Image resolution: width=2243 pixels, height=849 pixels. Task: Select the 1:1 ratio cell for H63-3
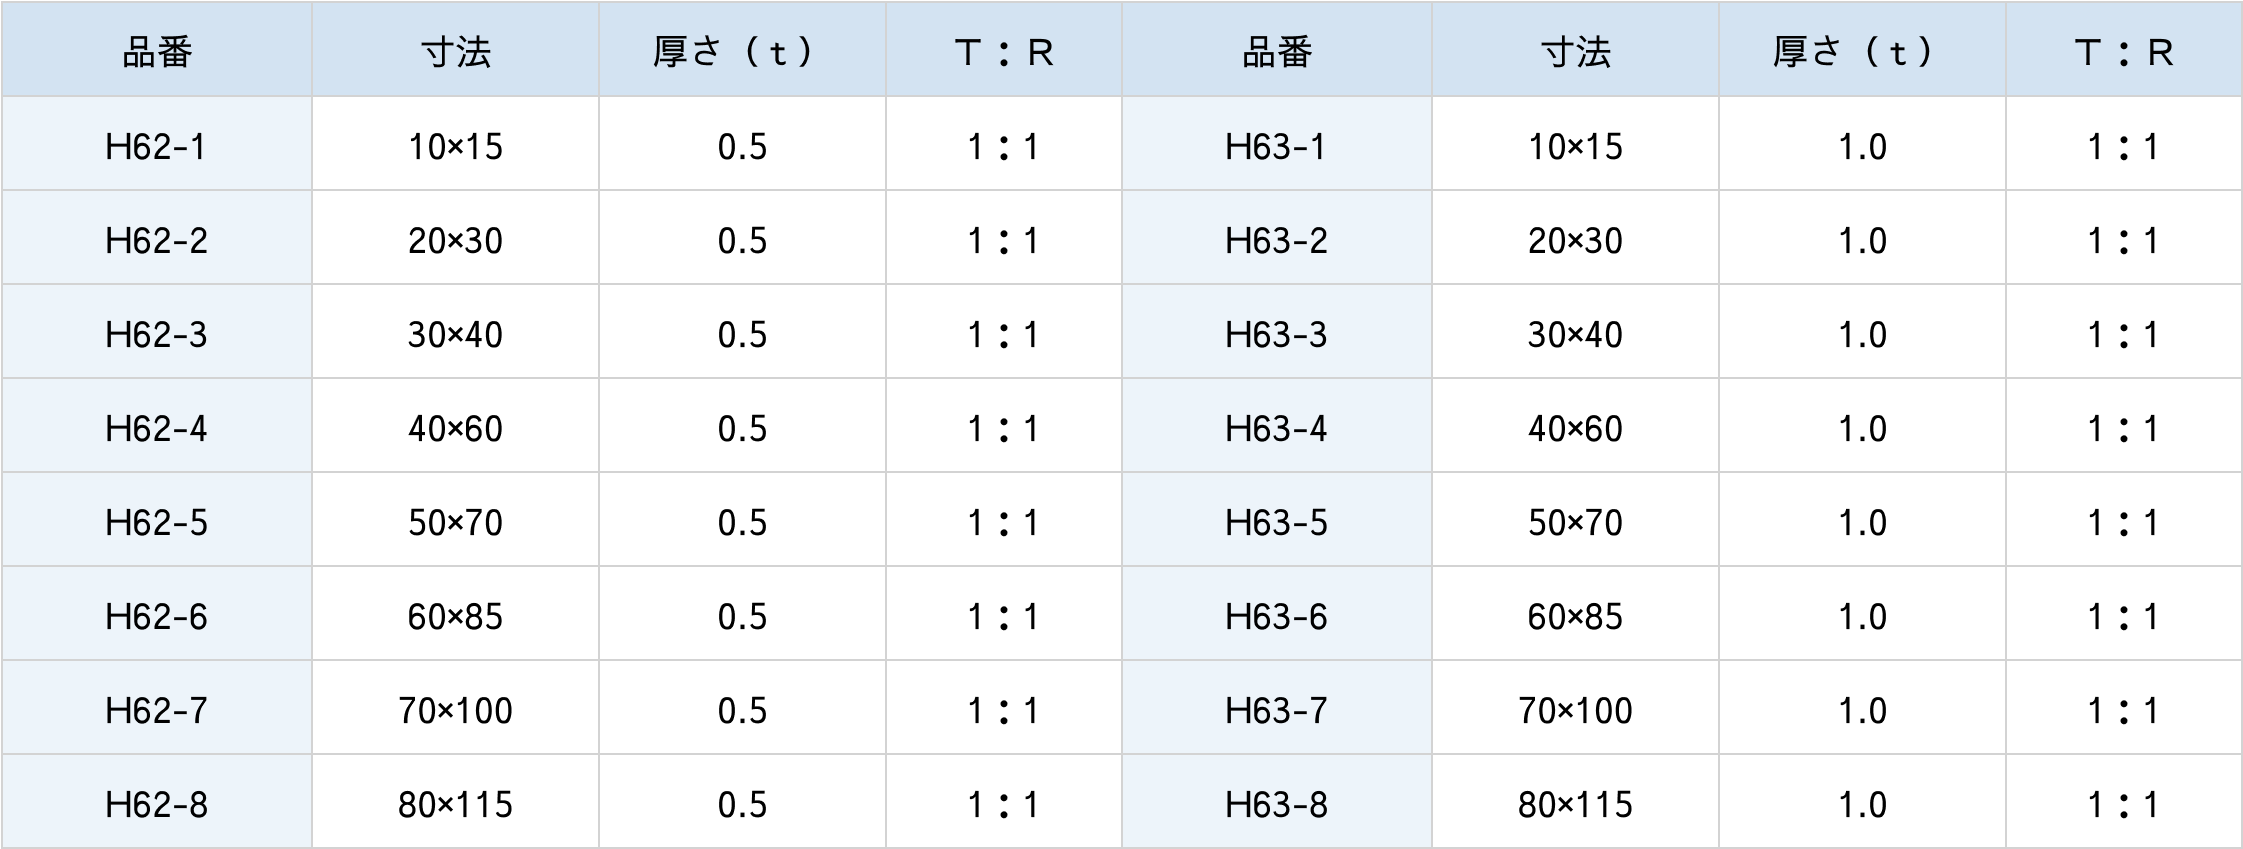tap(2123, 335)
